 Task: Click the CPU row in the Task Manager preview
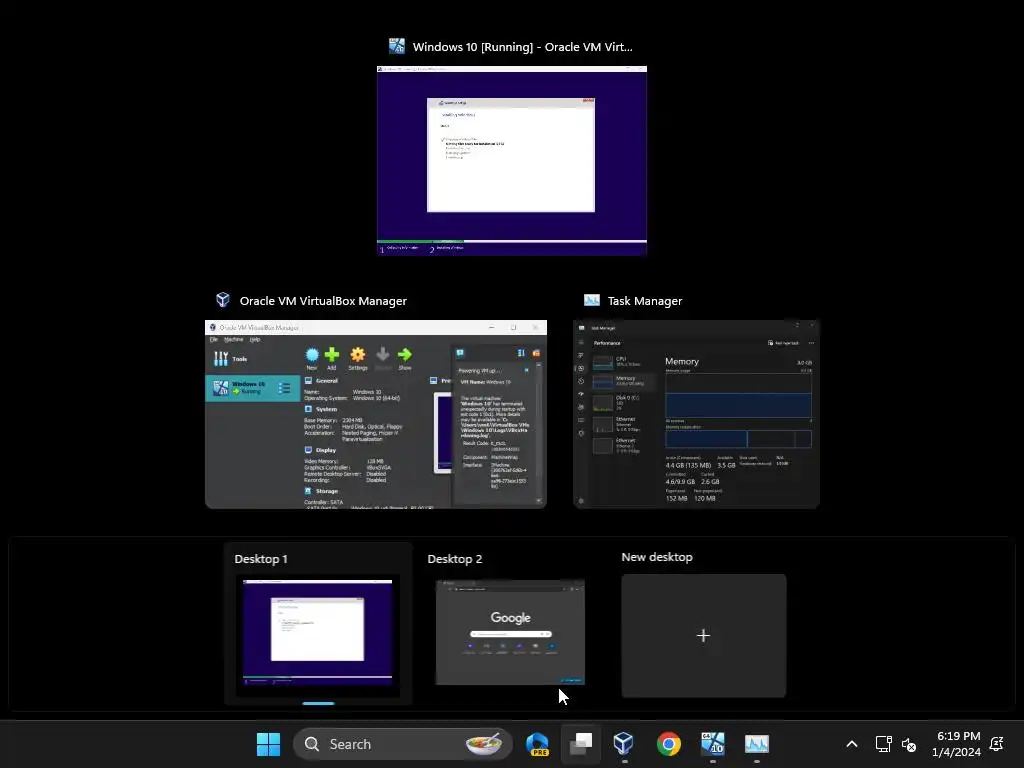click(623, 361)
